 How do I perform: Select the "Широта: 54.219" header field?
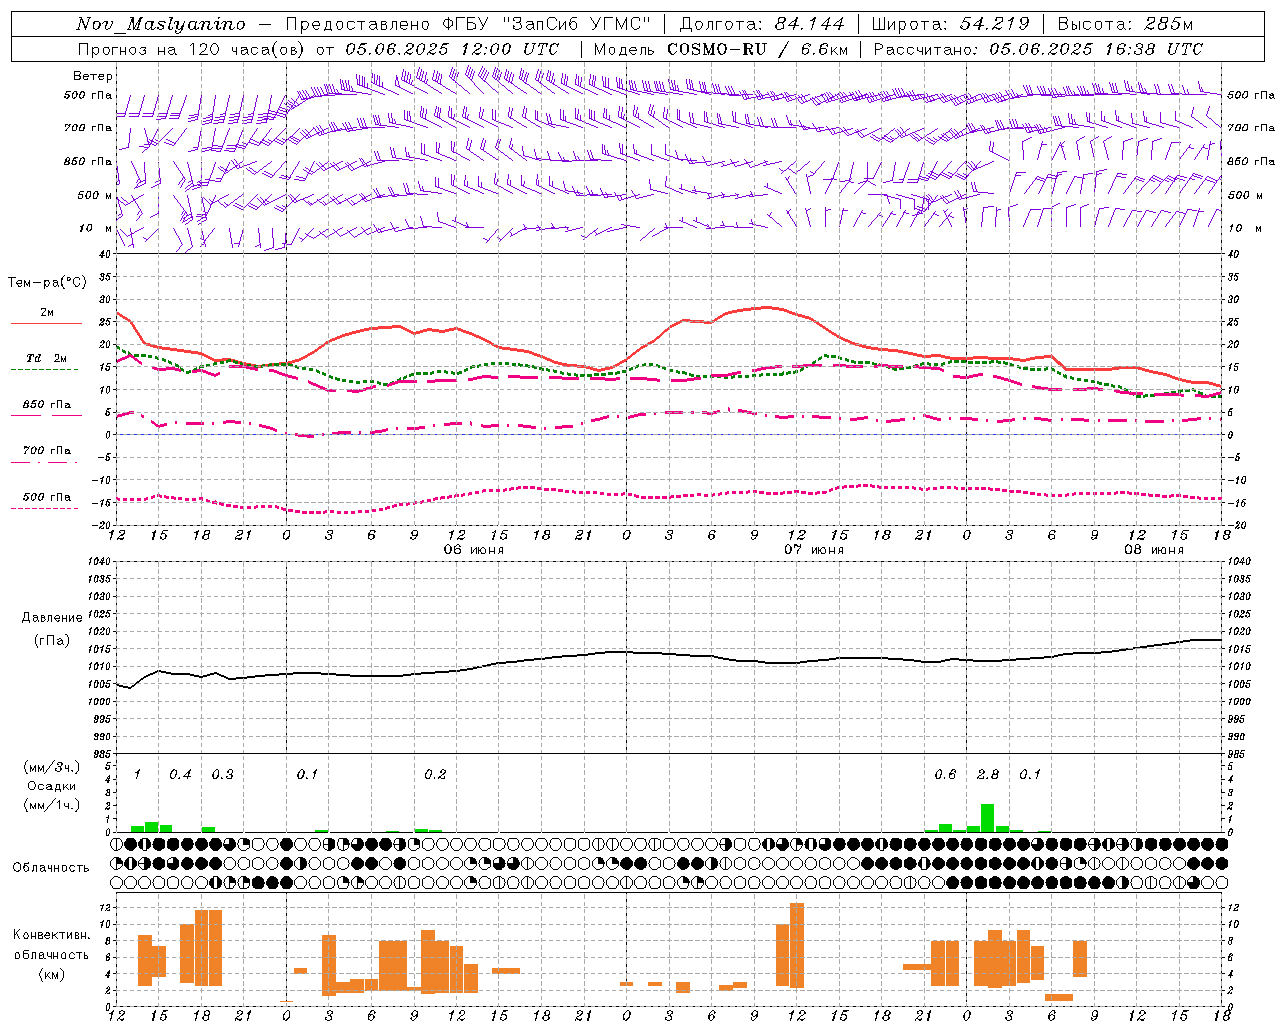pos(950,24)
